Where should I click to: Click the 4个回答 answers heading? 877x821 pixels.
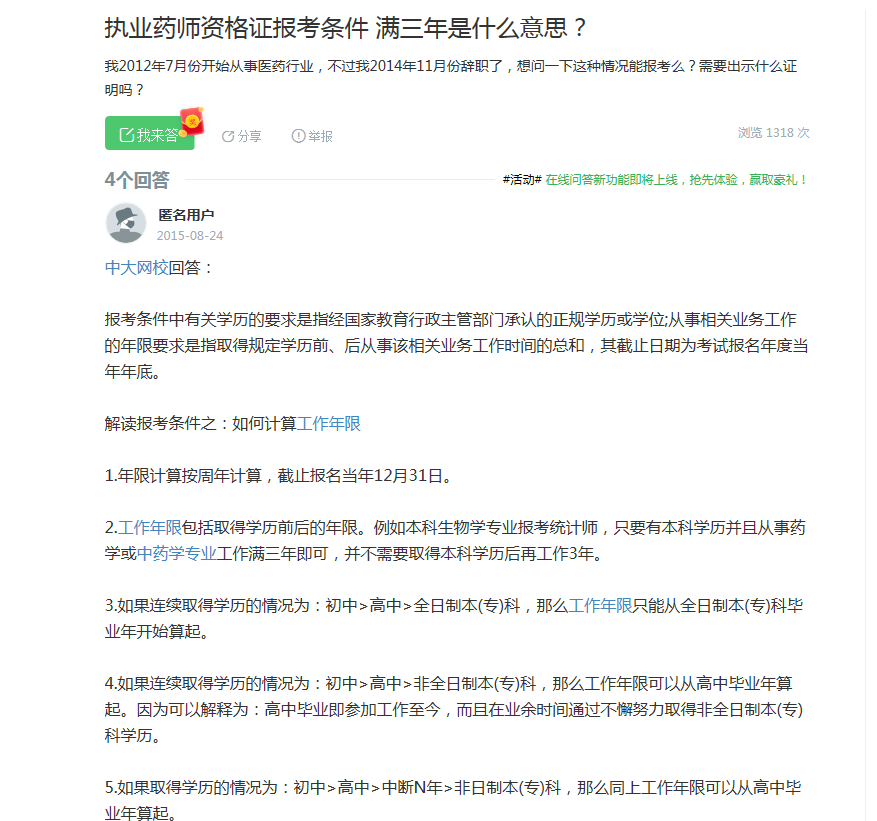click(137, 180)
